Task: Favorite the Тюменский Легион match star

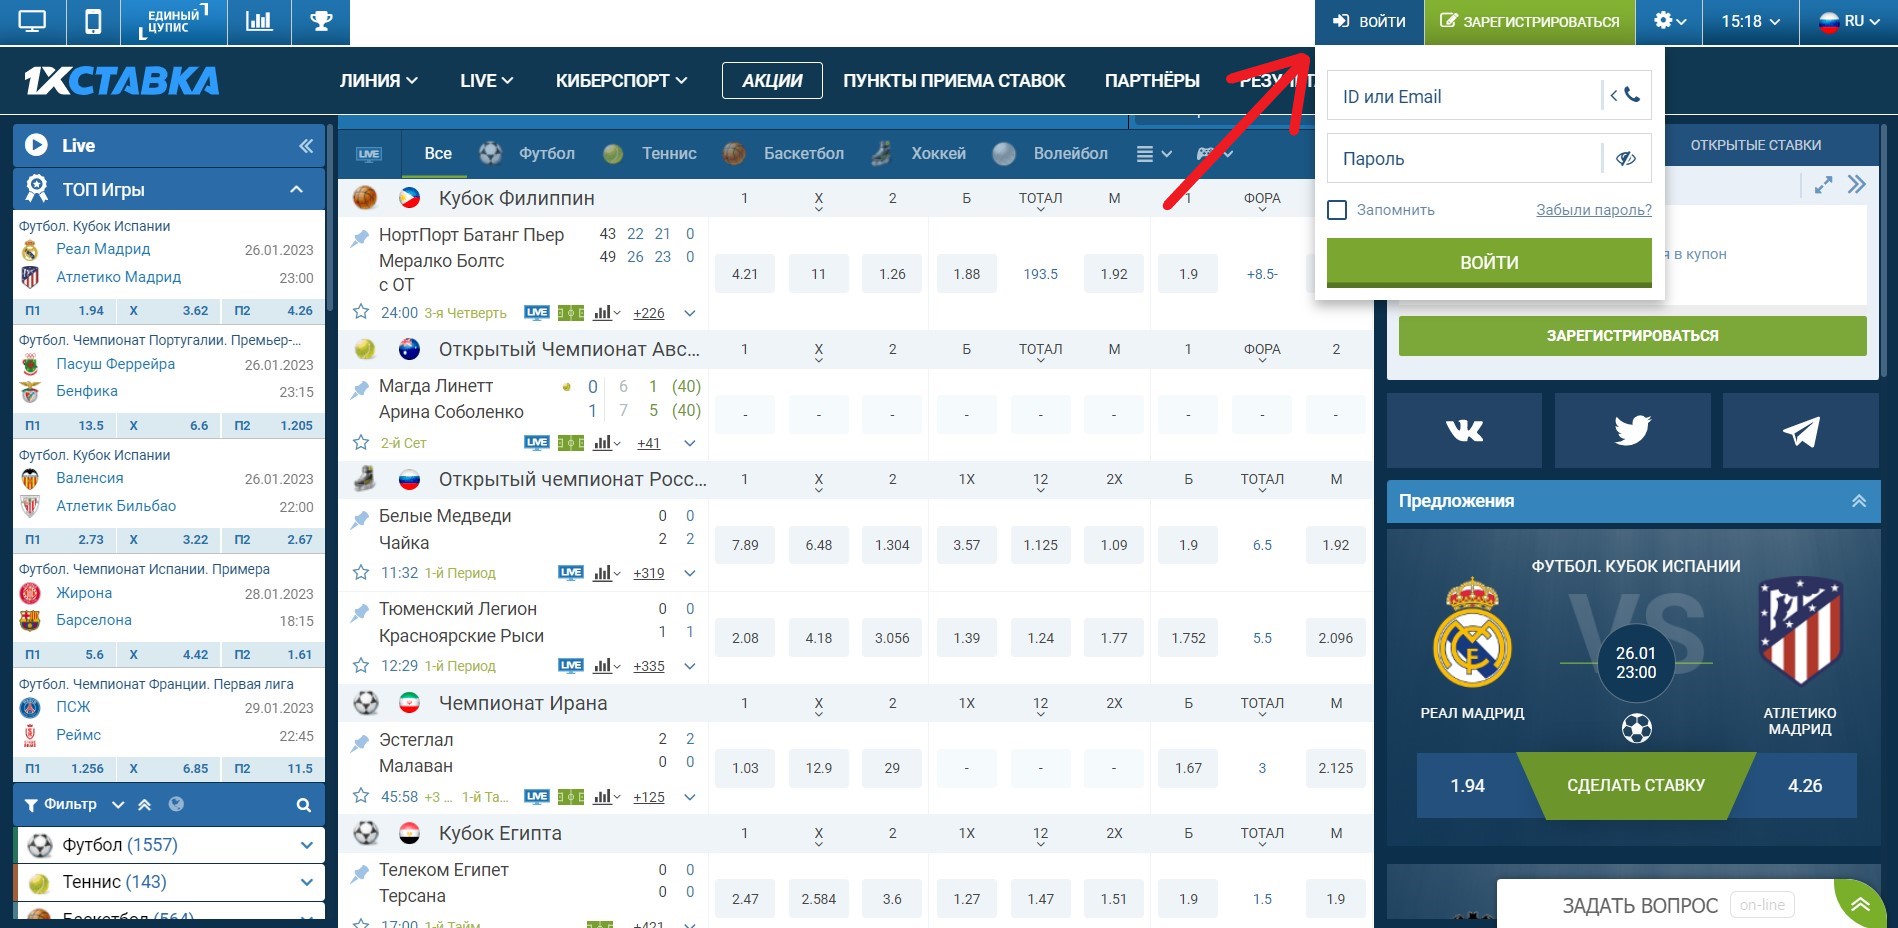Action: tap(361, 665)
